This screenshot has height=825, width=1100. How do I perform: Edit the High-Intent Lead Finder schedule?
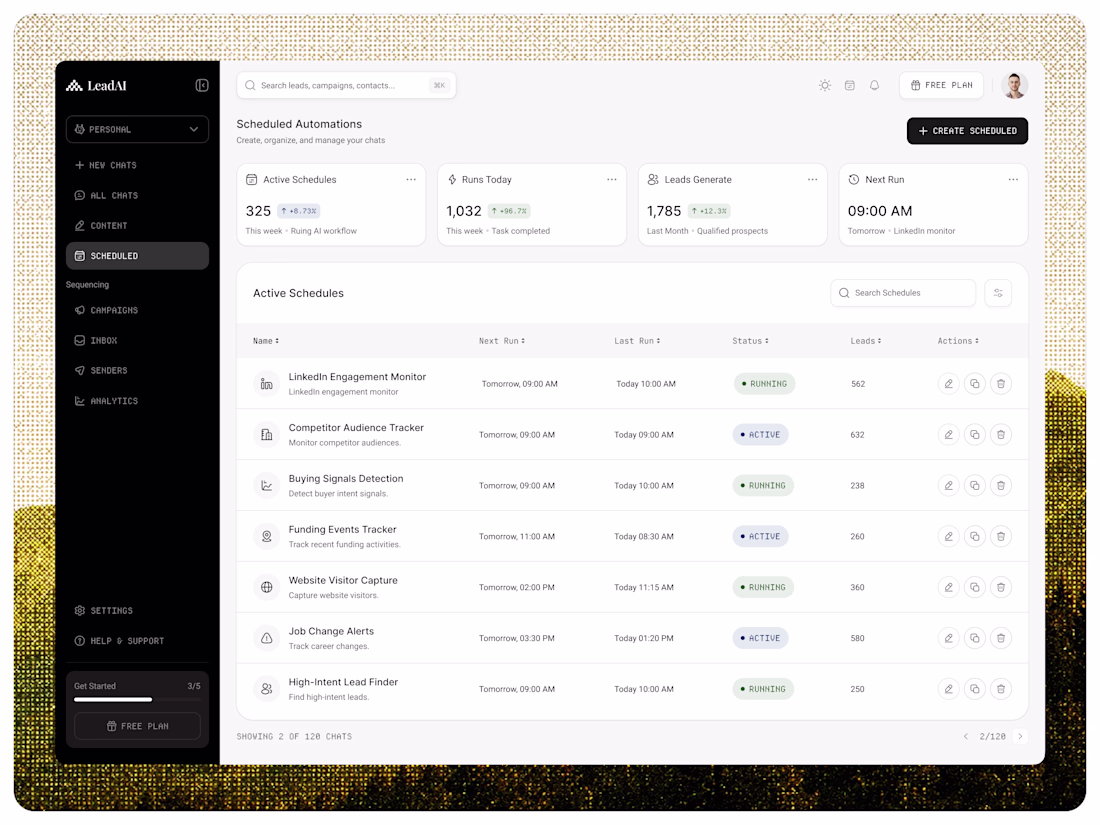pos(948,689)
